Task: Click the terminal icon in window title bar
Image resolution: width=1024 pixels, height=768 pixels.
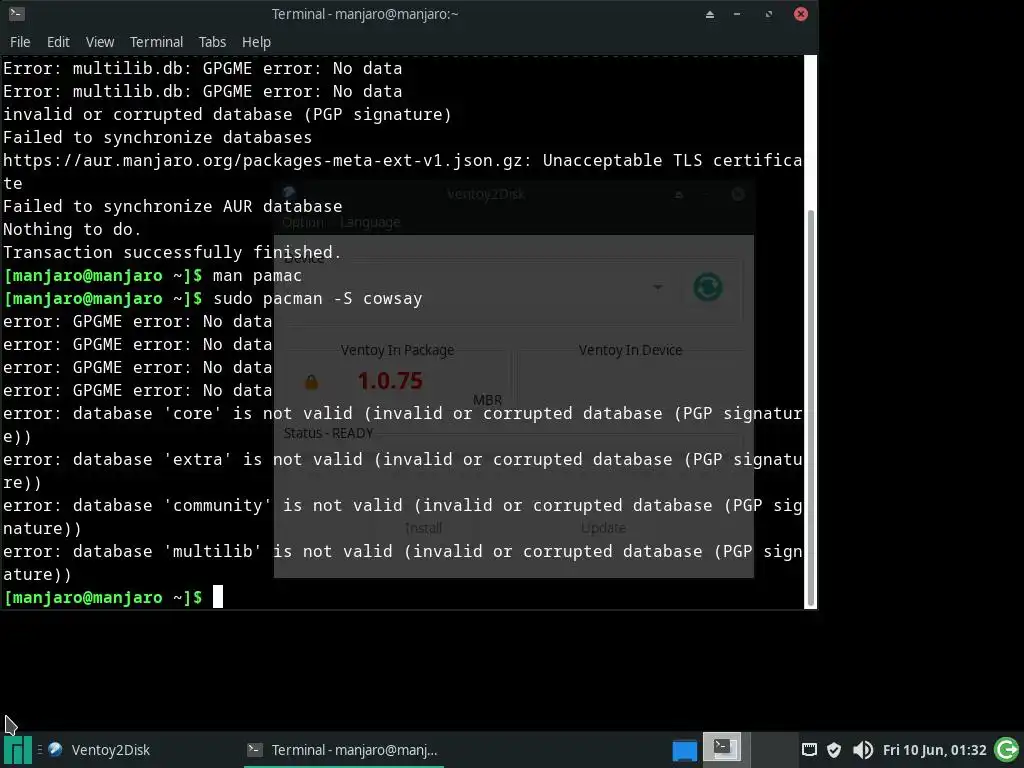Action: tap(16, 13)
